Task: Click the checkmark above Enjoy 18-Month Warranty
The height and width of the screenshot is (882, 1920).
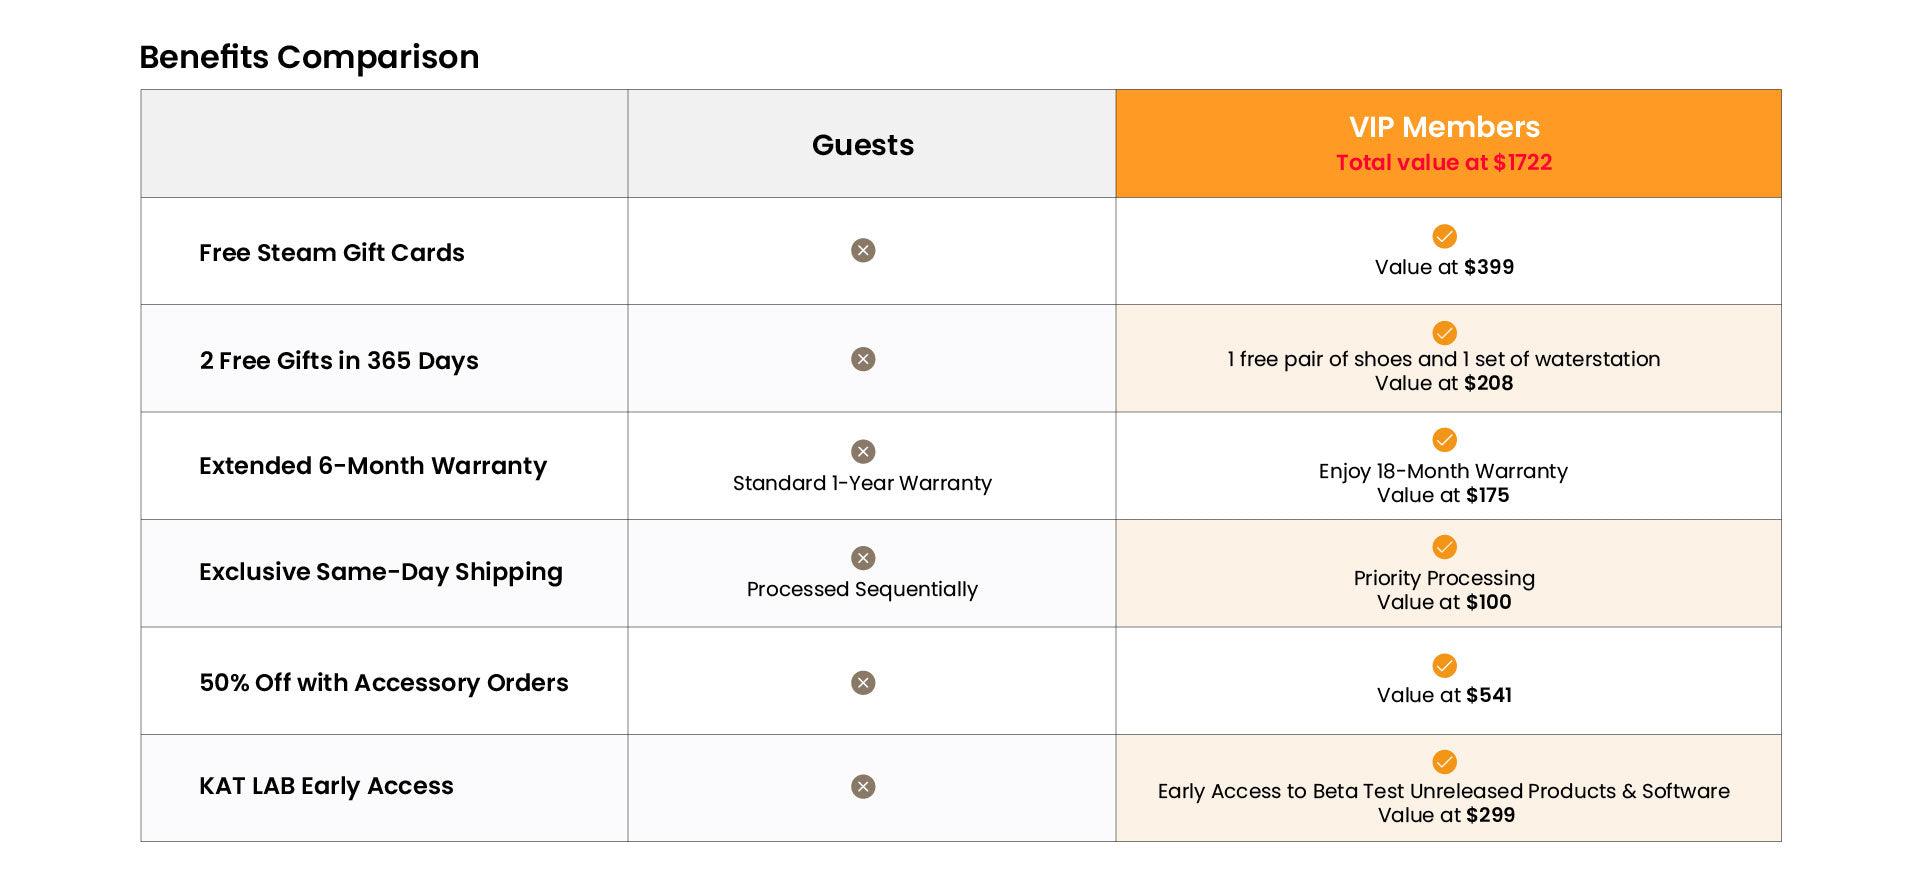Action: click(x=1444, y=440)
